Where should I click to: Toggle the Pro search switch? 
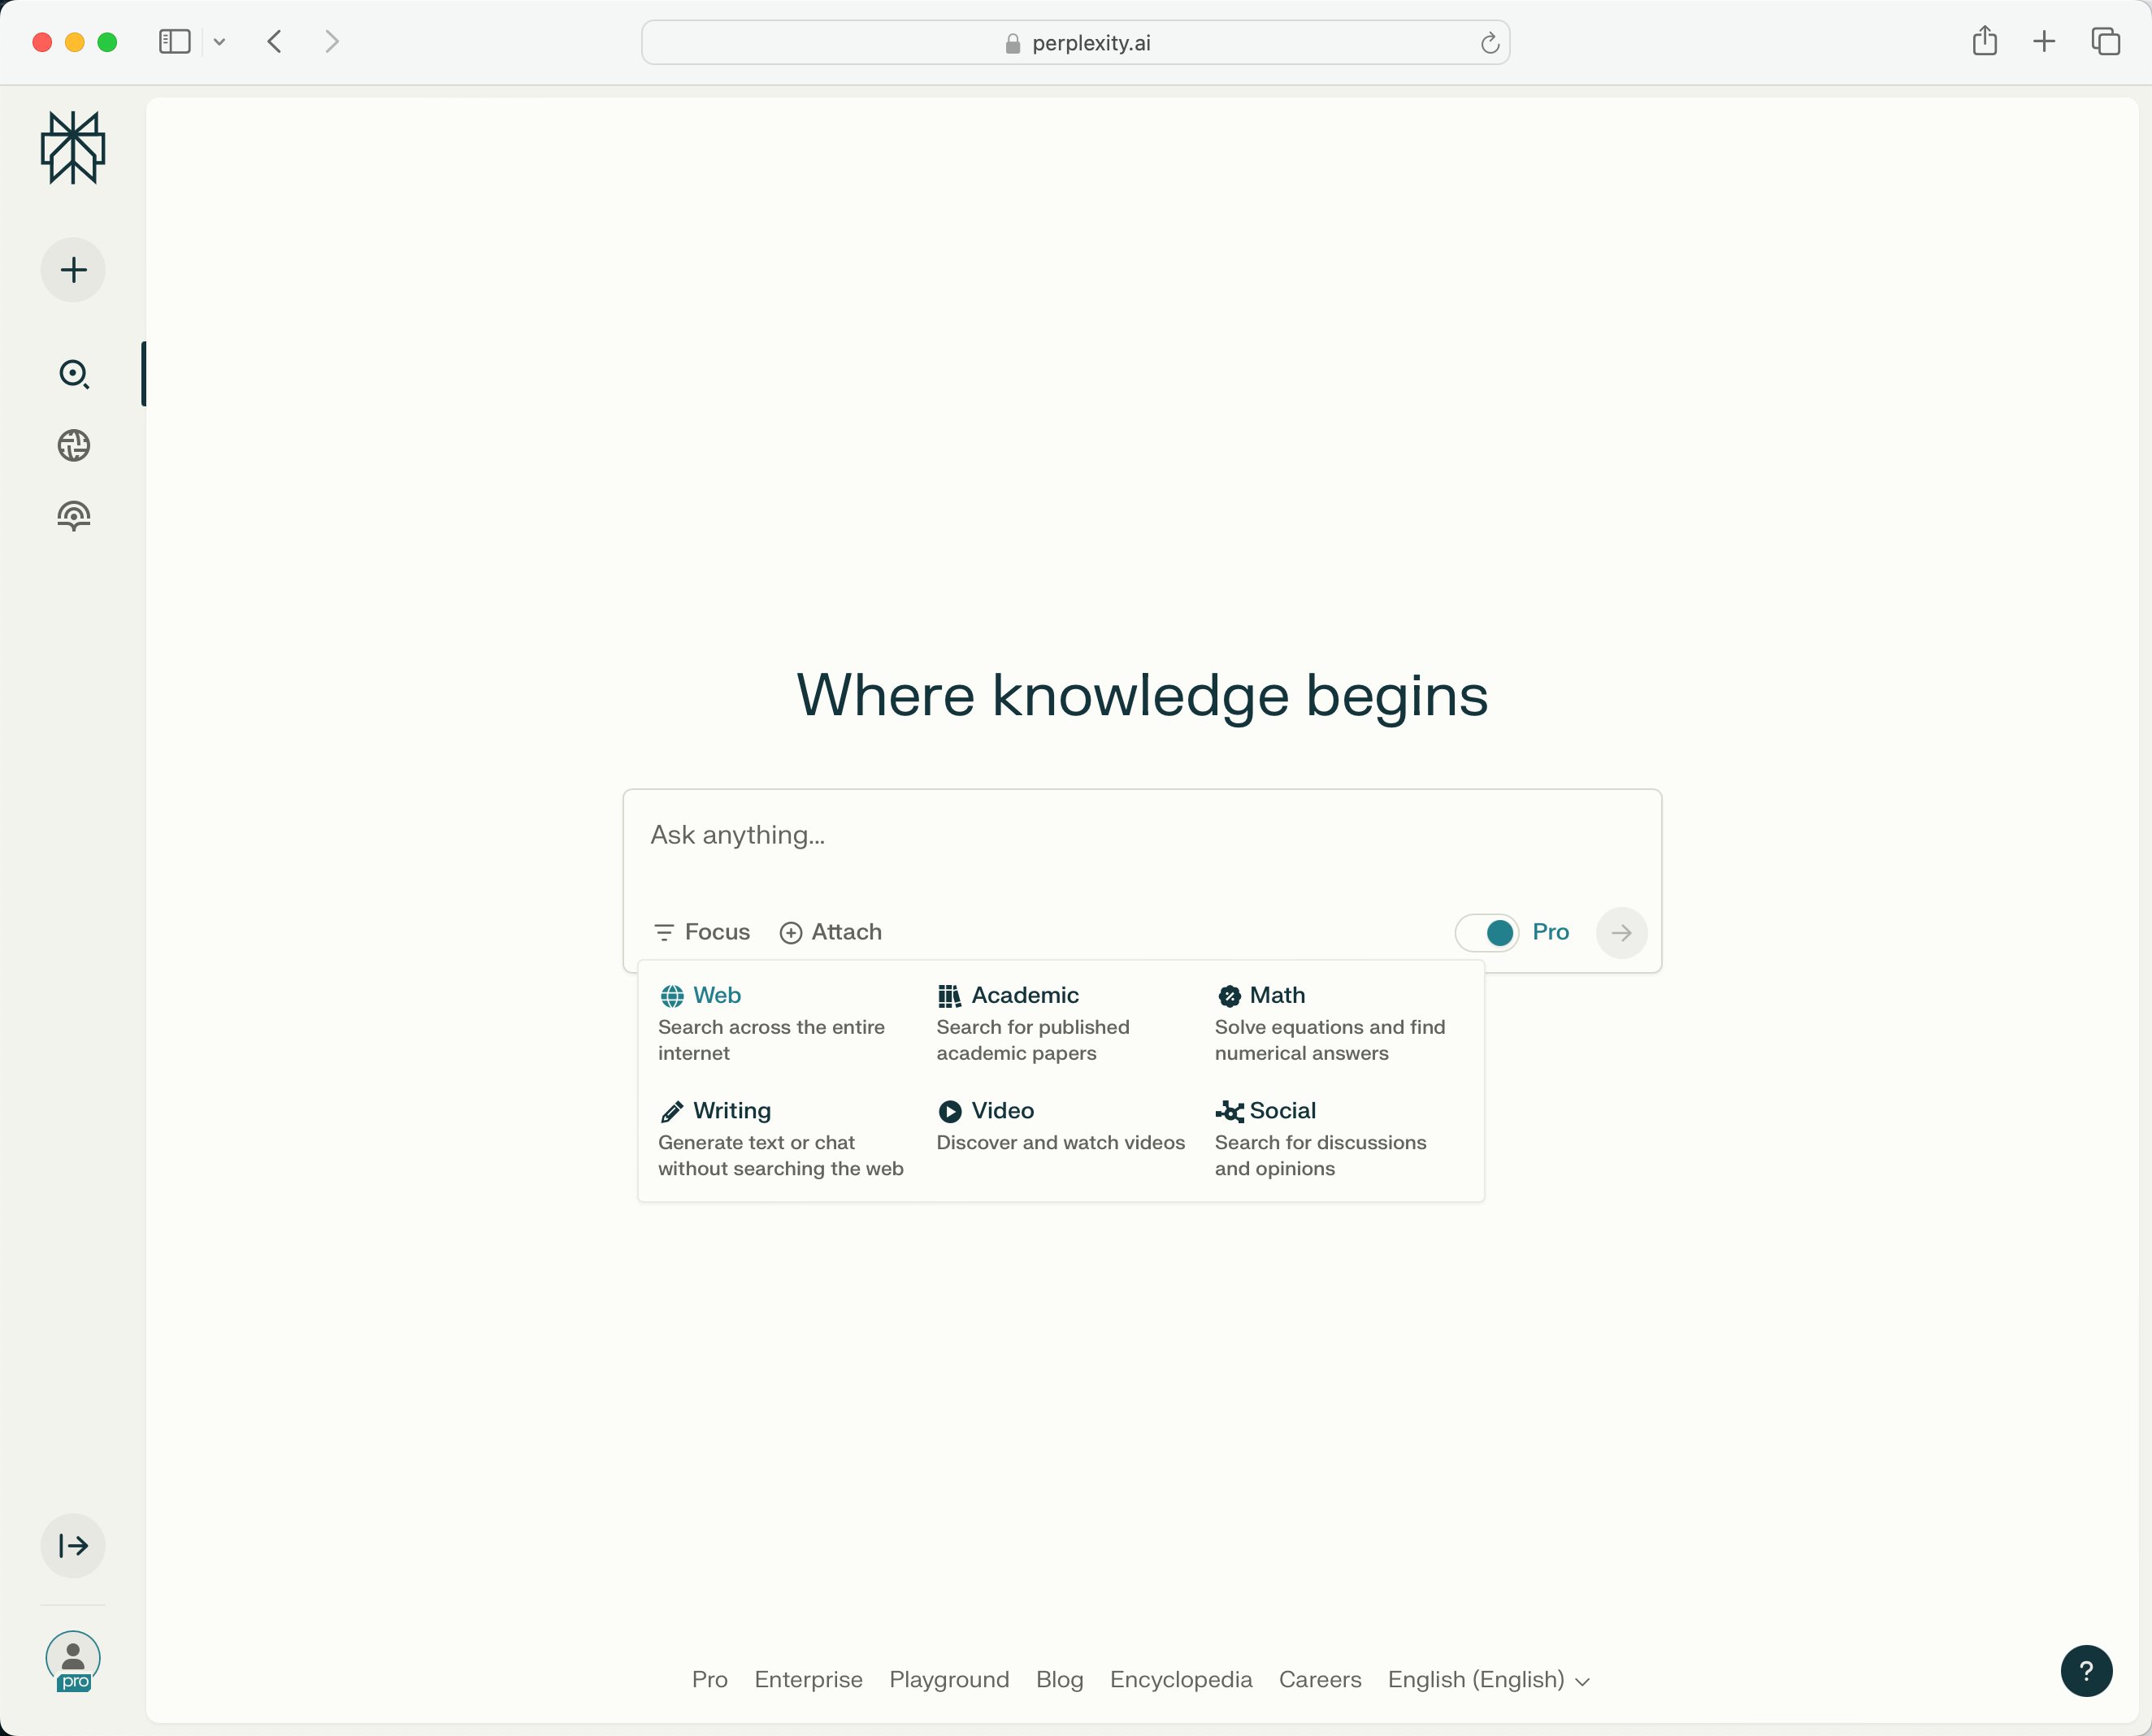[x=1487, y=933]
